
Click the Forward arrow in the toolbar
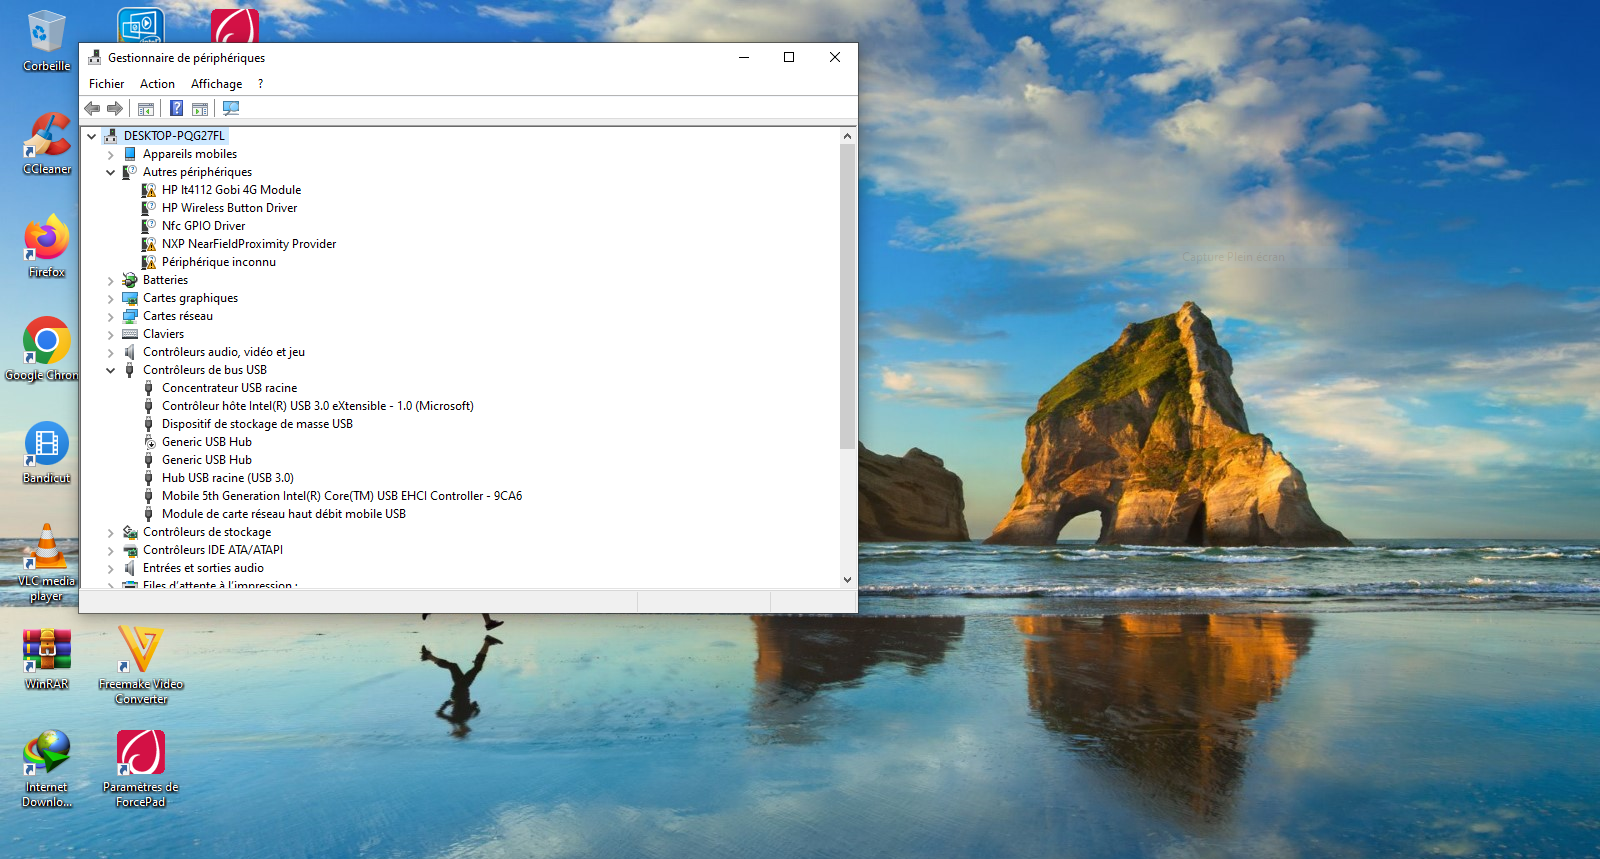tap(115, 108)
